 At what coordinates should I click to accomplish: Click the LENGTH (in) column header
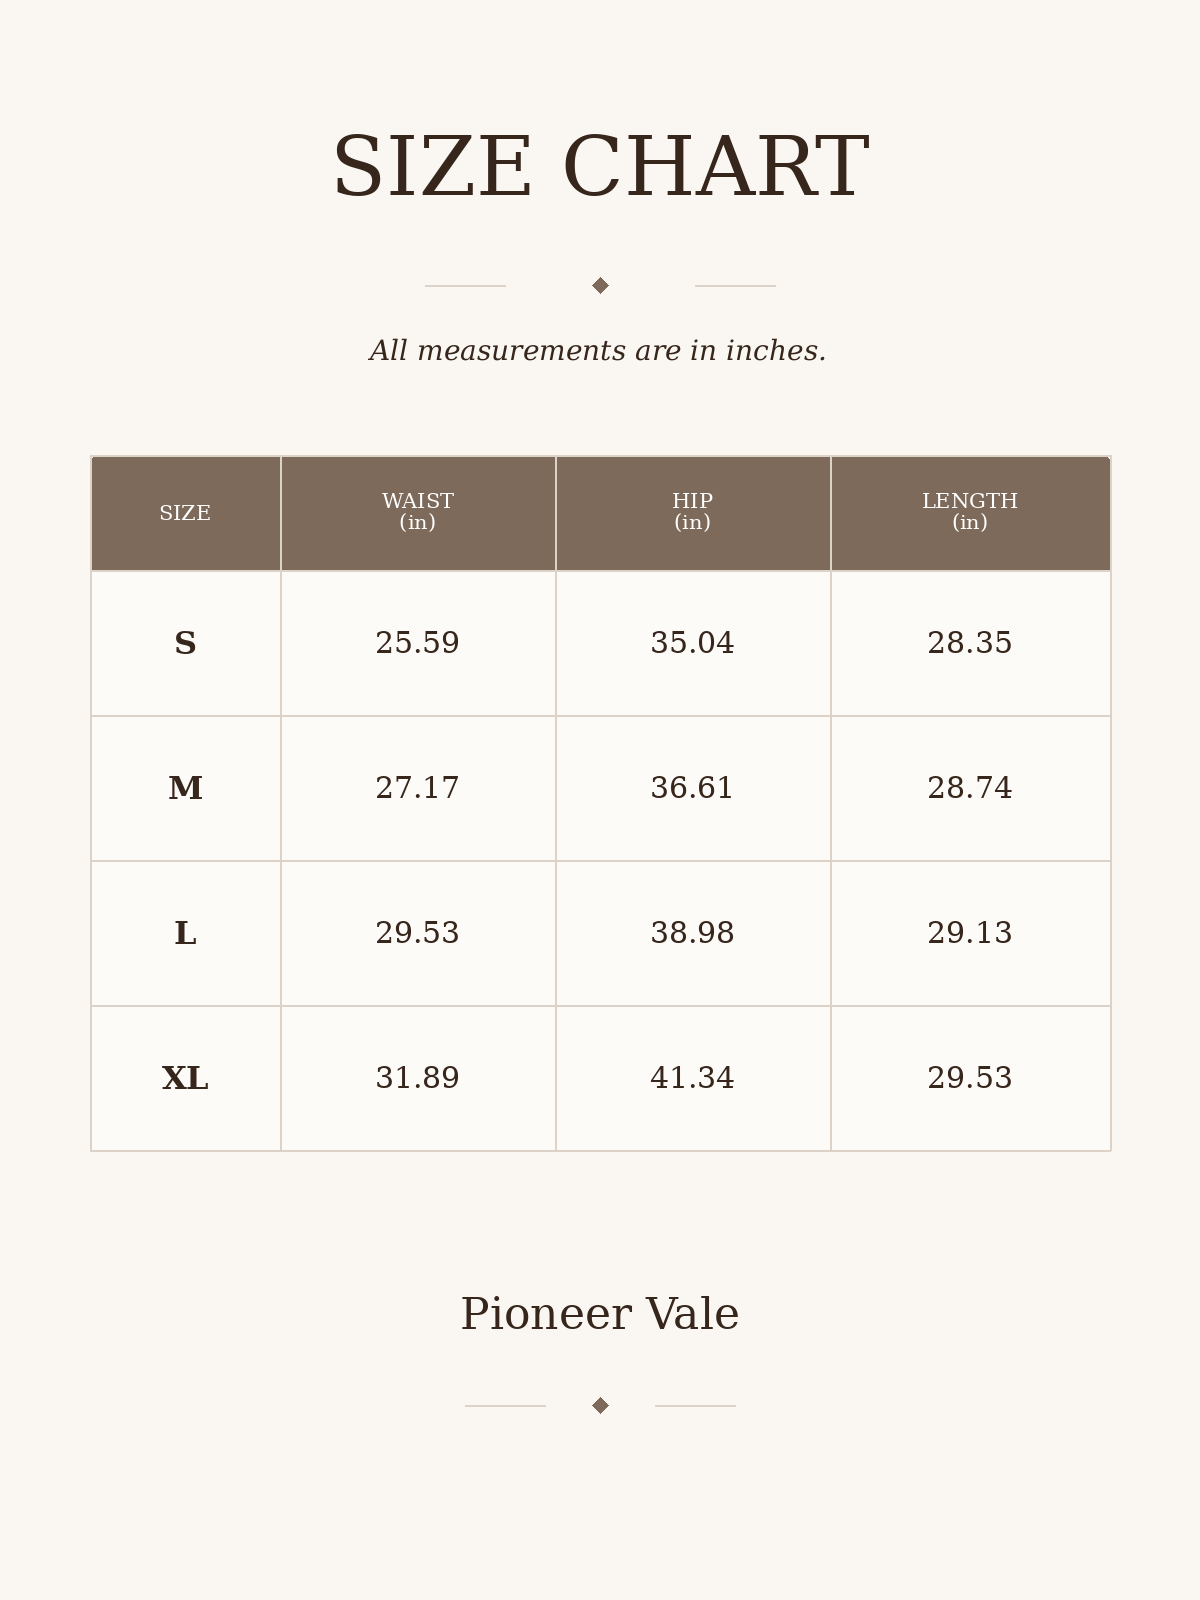pos(970,514)
